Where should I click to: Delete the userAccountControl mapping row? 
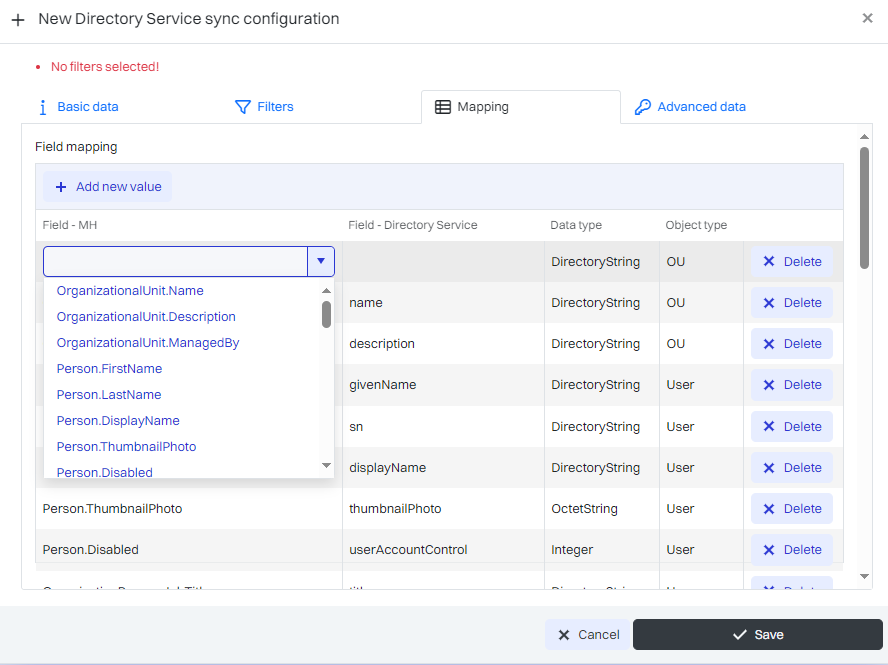pyautogui.click(x=792, y=550)
